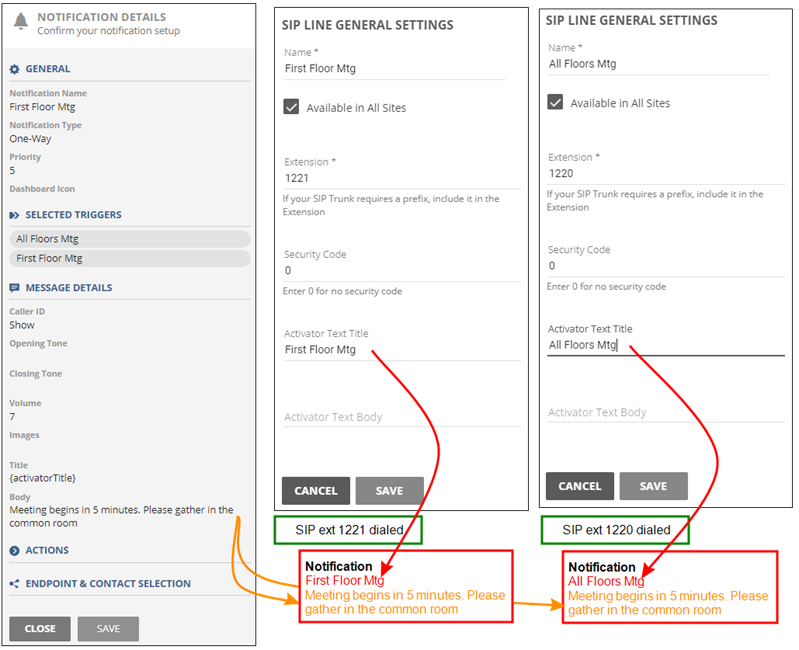Click the Endpoint & Contact Selection share icon
The width and height of the screenshot is (799, 650).
14,584
